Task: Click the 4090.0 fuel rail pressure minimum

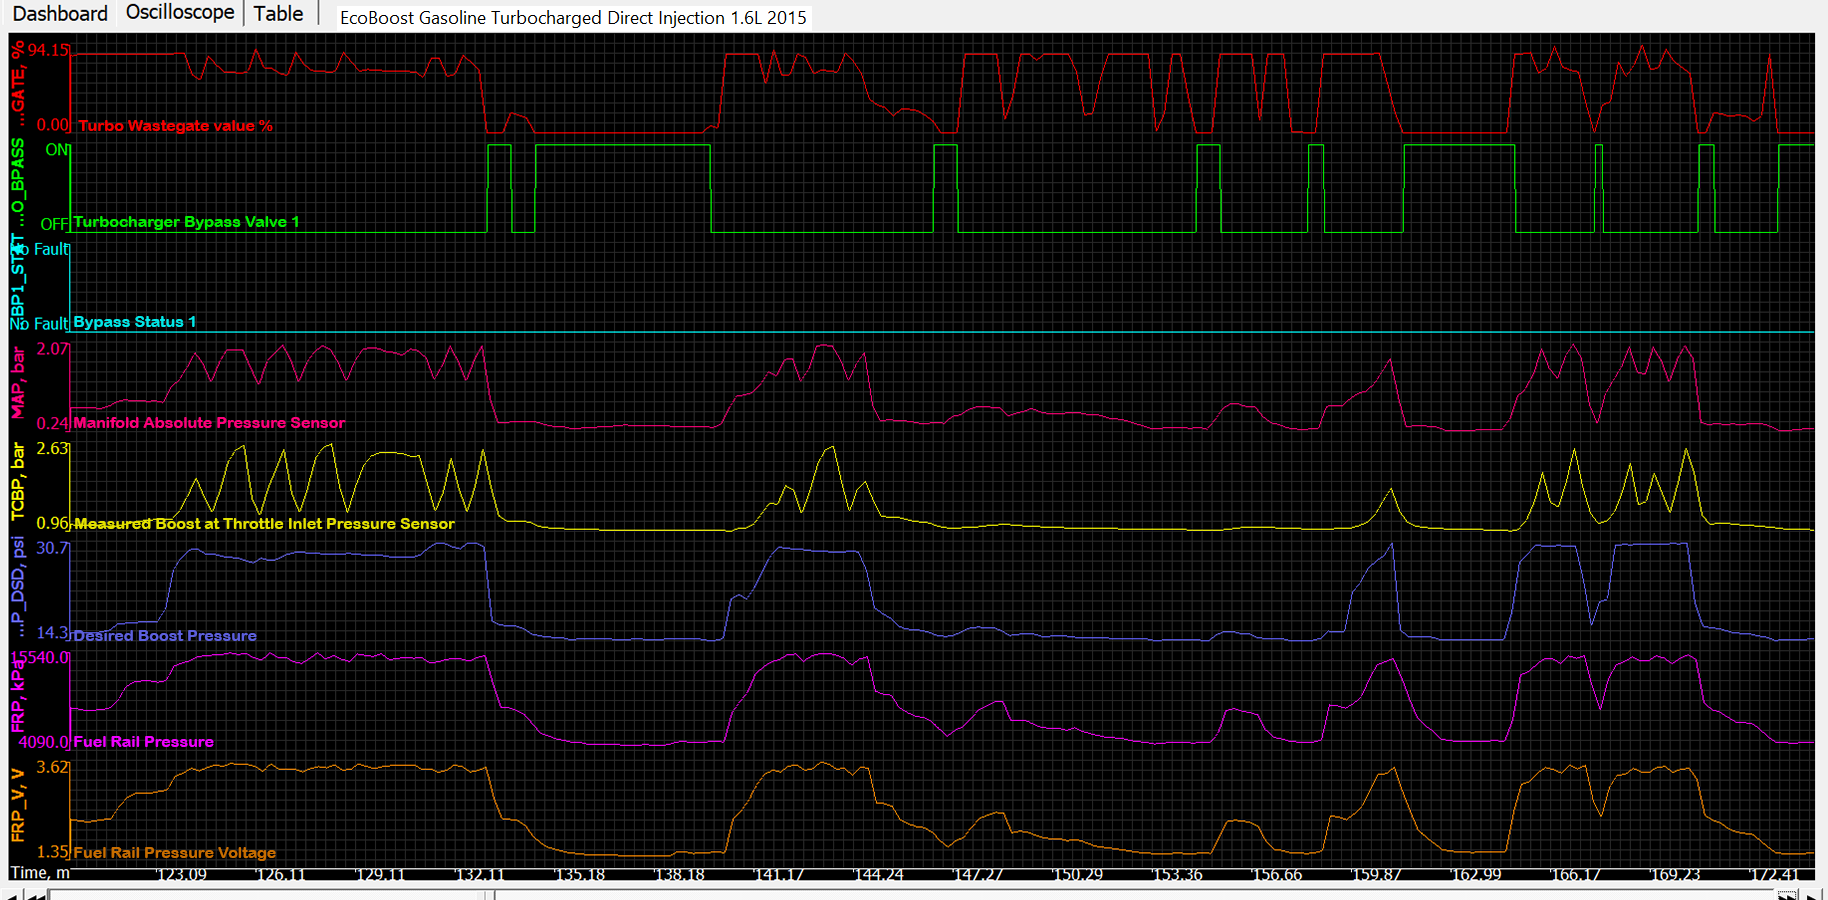Action: (44, 742)
